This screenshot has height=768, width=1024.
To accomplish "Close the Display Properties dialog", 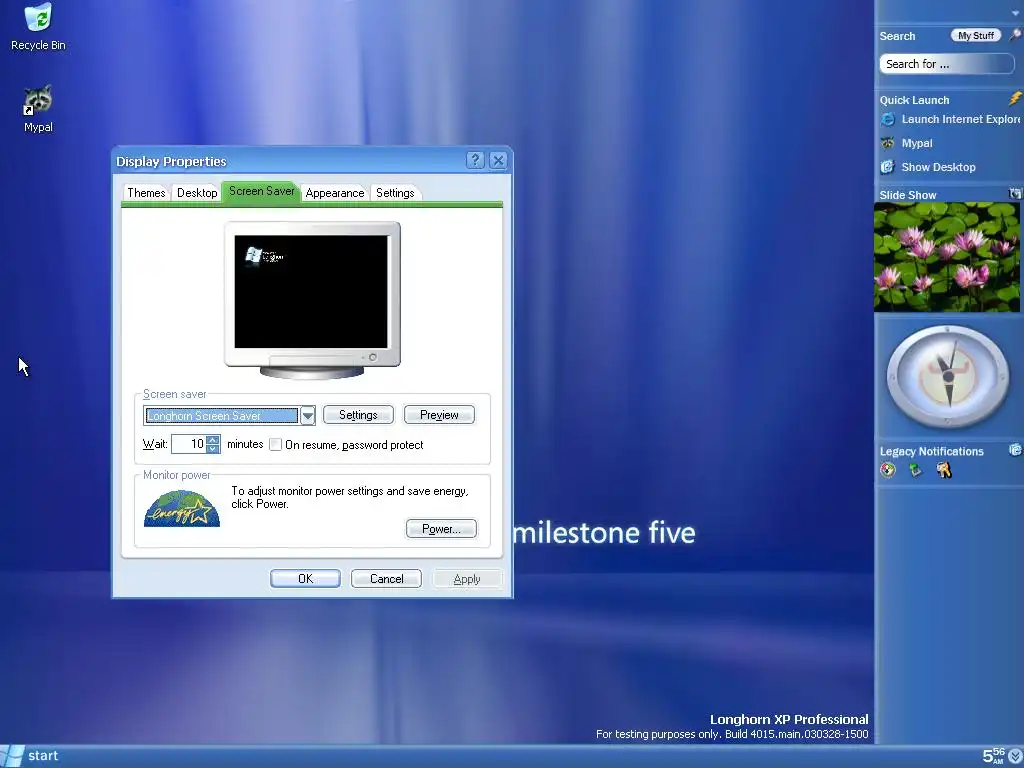I will 498,160.
